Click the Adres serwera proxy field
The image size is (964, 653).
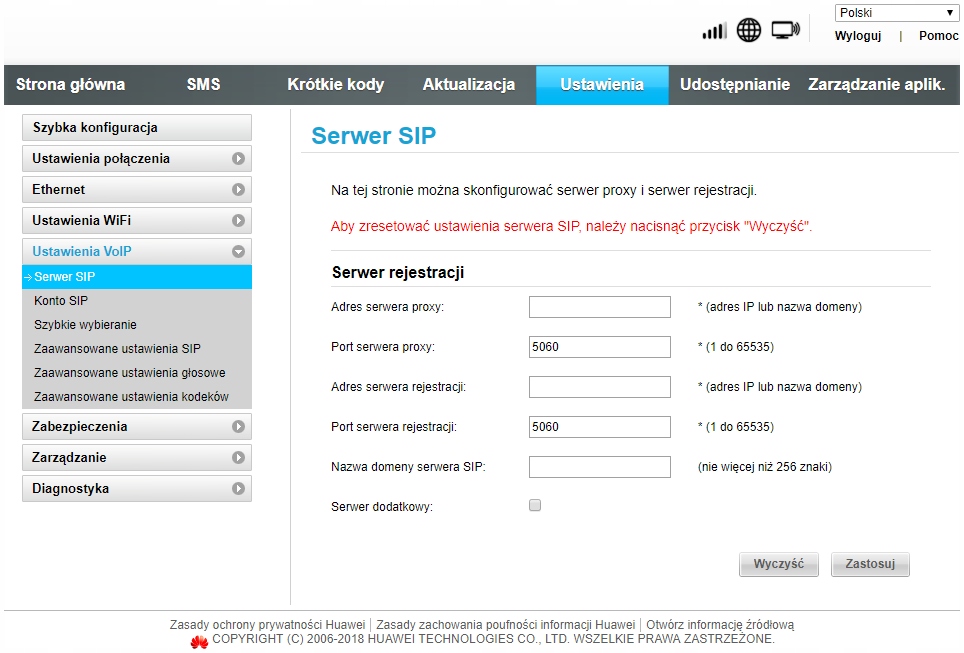[599, 307]
